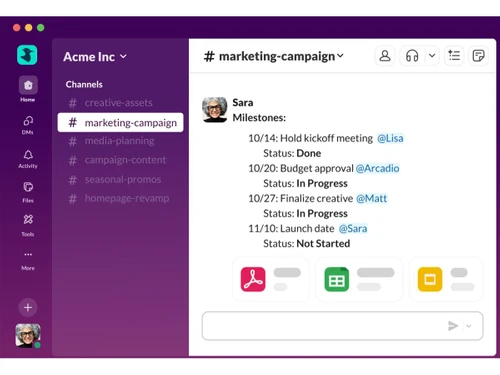Expand the Acme Inc workspace menu
The width and height of the screenshot is (500, 375).
95,57
